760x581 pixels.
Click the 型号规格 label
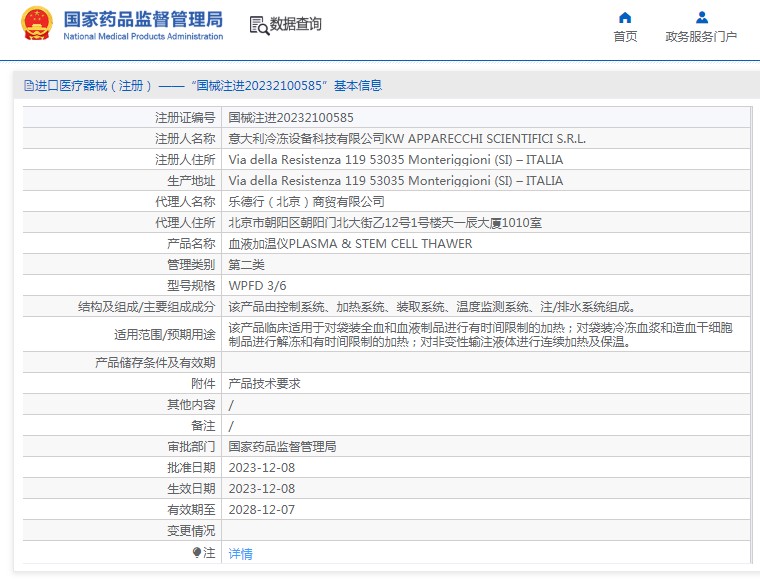[x=191, y=285]
